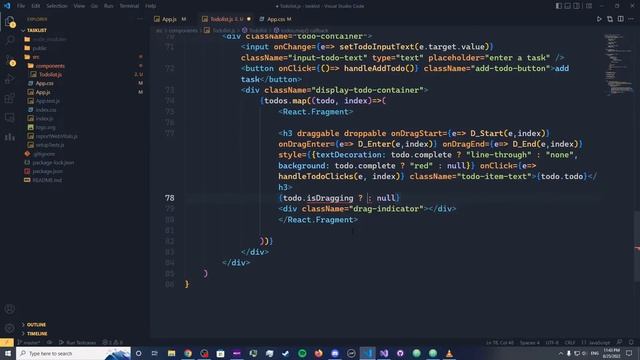Collapse the src folder
This screenshot has width=640, height=360.
pos(36,57)
